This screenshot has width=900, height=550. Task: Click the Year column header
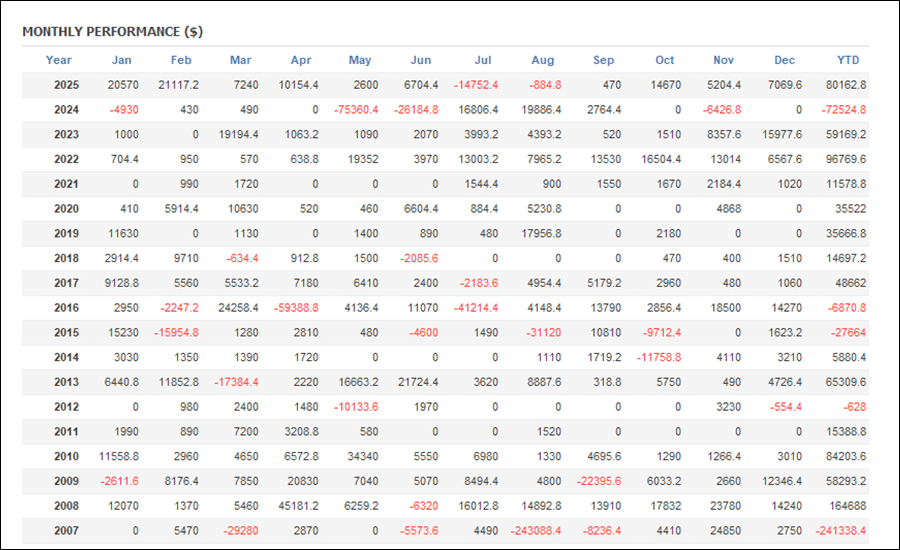pyautogui.click(x=59, y=60)
